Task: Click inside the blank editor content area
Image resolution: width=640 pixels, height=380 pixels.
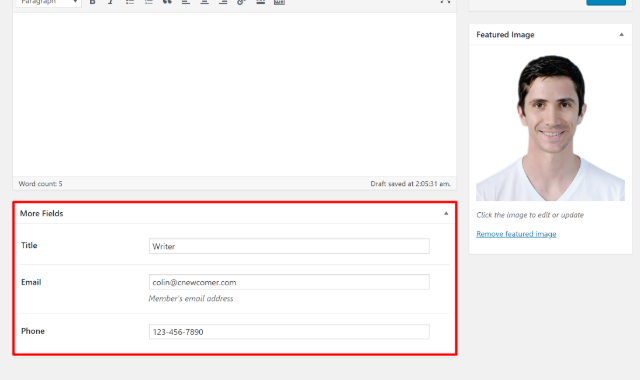Action: coord(235,95)
